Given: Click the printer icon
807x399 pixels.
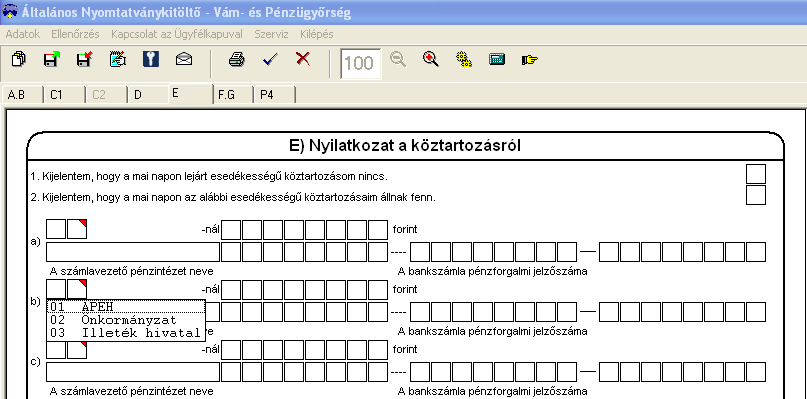Looking at the screenshot, I should (236, 59).
